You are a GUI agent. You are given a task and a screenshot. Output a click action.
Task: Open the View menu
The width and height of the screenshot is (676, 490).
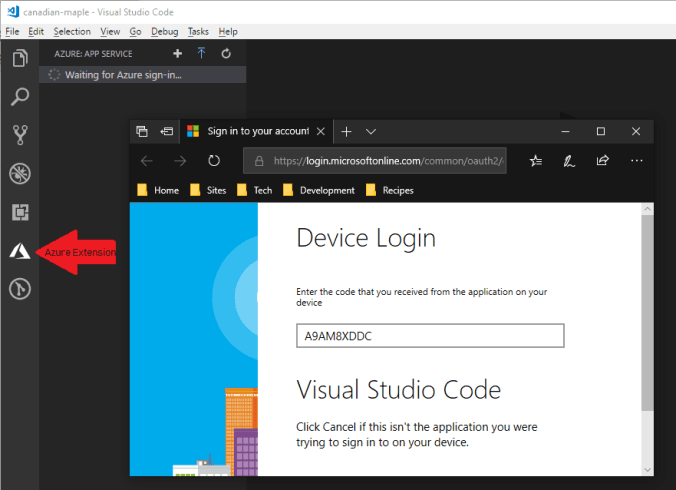(x=110, y=31)
